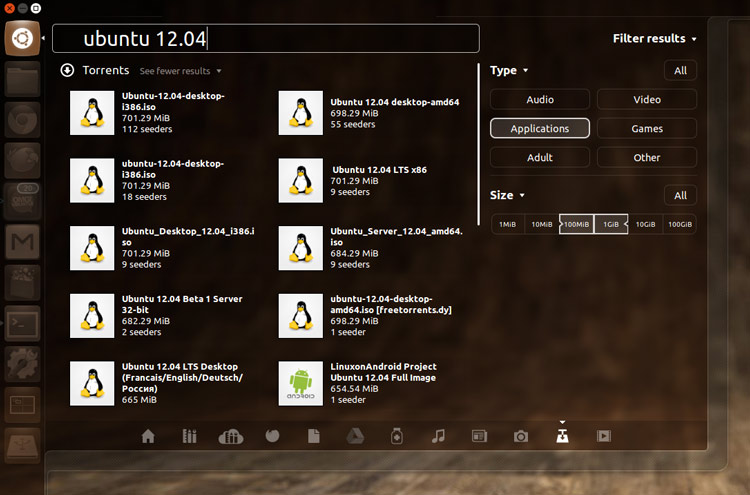Click the Torrents category heading

[x=106, y=70]
